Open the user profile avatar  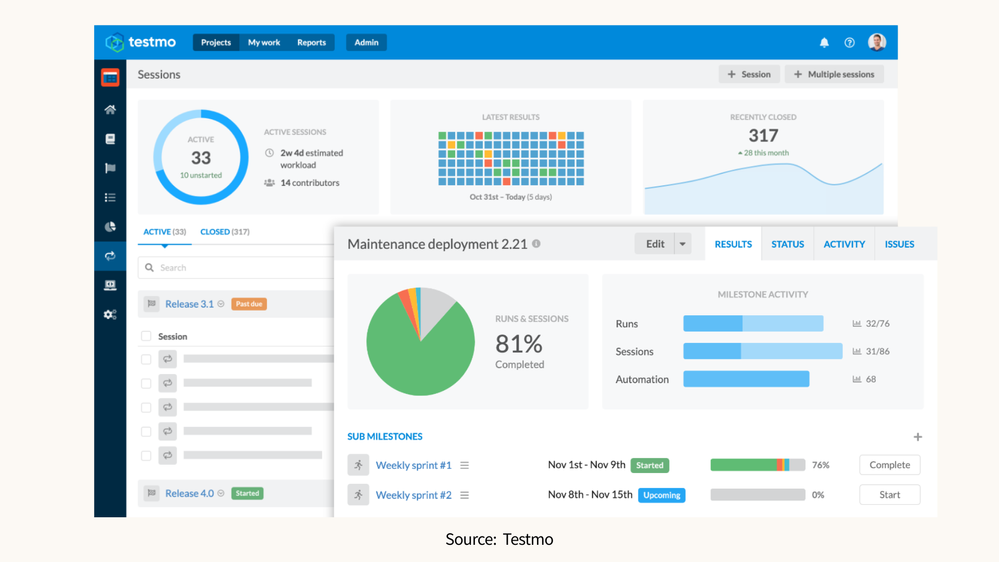pyautogui.click(x=877, y=42)
